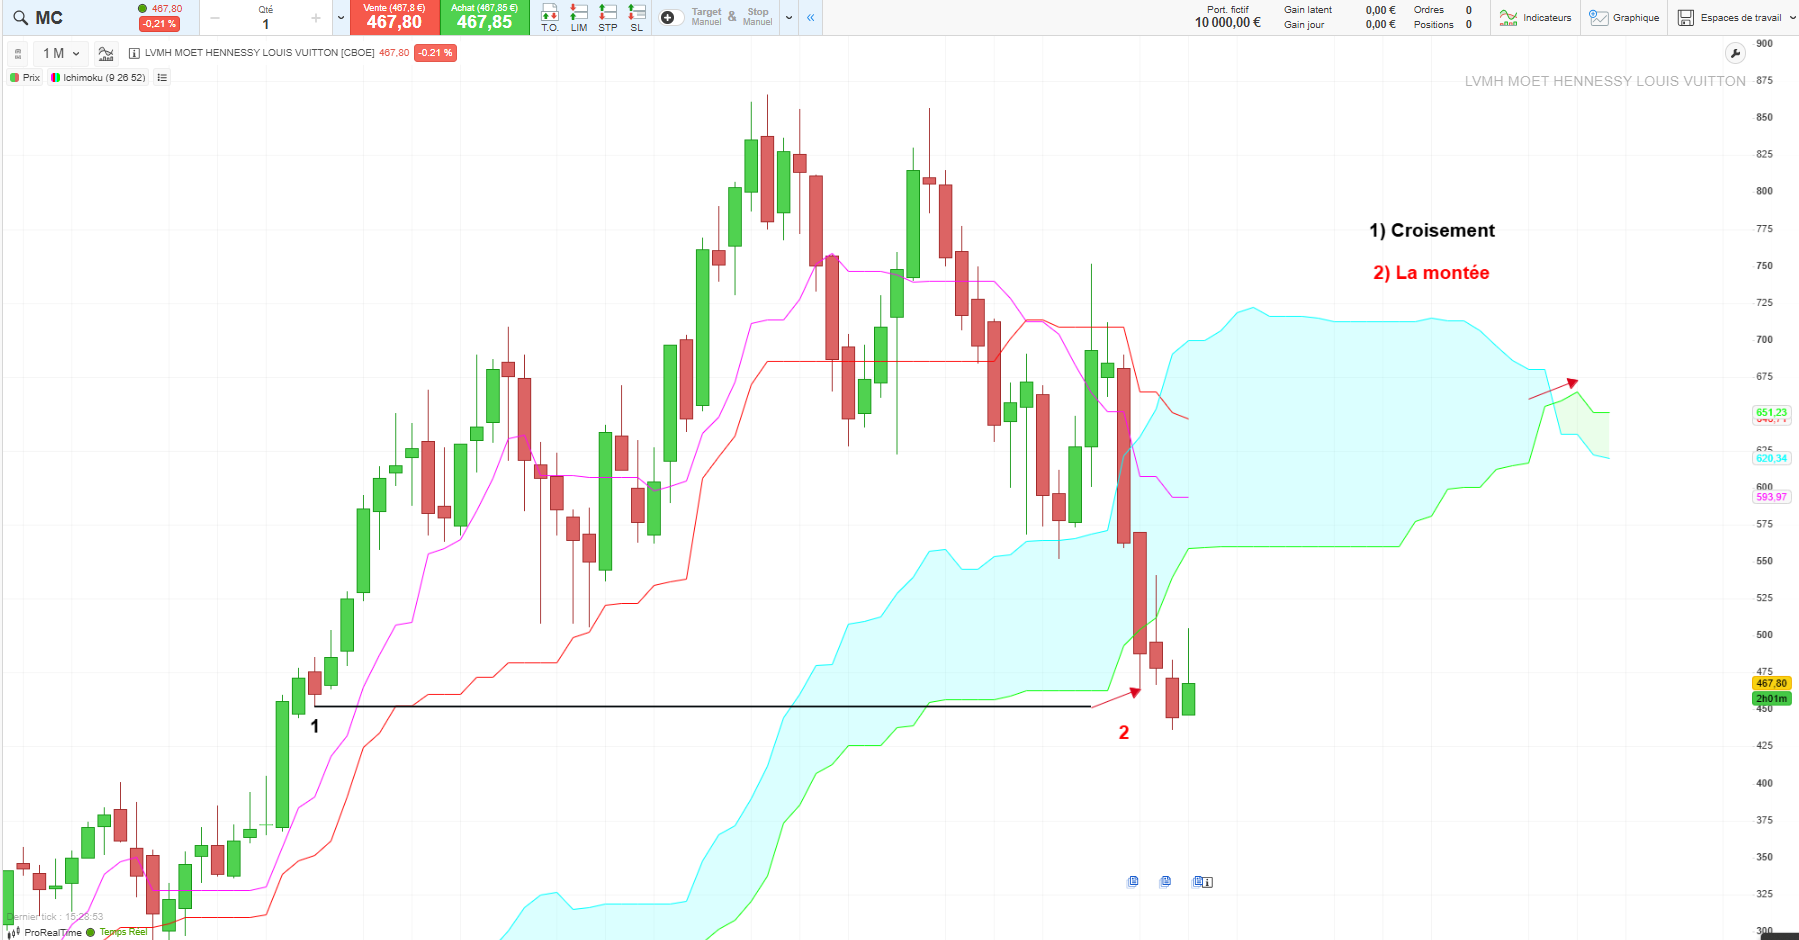Viewport: 1799px width, 940px height.
Task: Expand the quantity dropdown arrow
Action: coord(341,17)
